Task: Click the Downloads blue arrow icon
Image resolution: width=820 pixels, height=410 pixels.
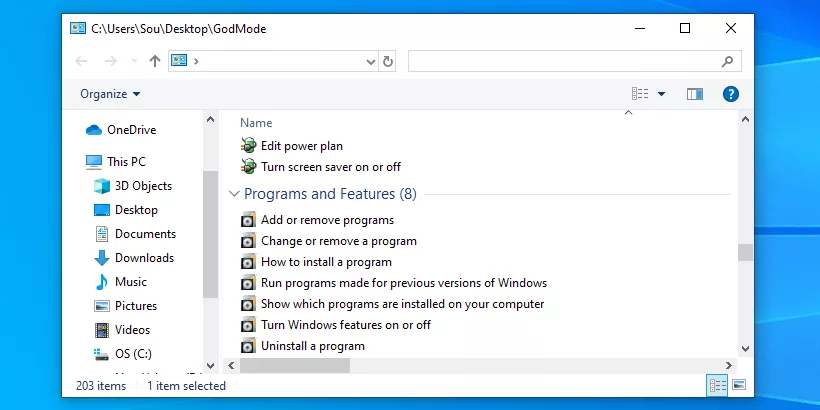Action: coord(101,258)
